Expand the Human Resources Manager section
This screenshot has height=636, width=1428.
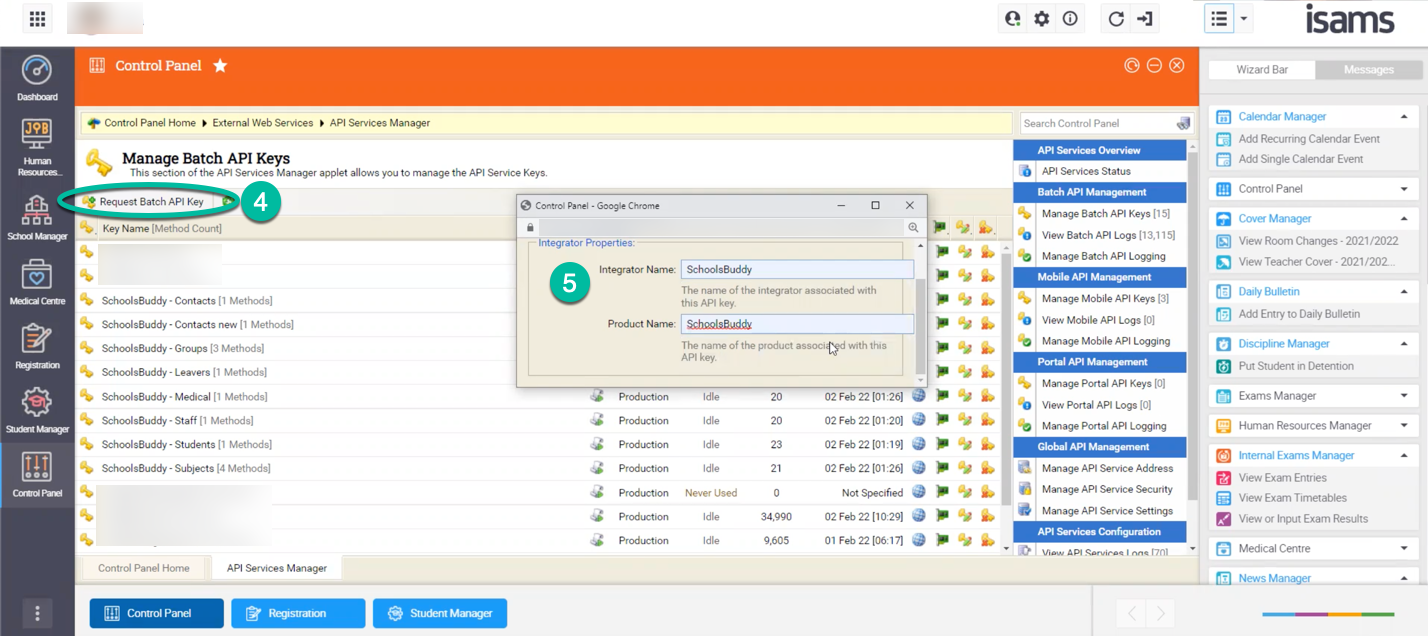click(1404, 426)
